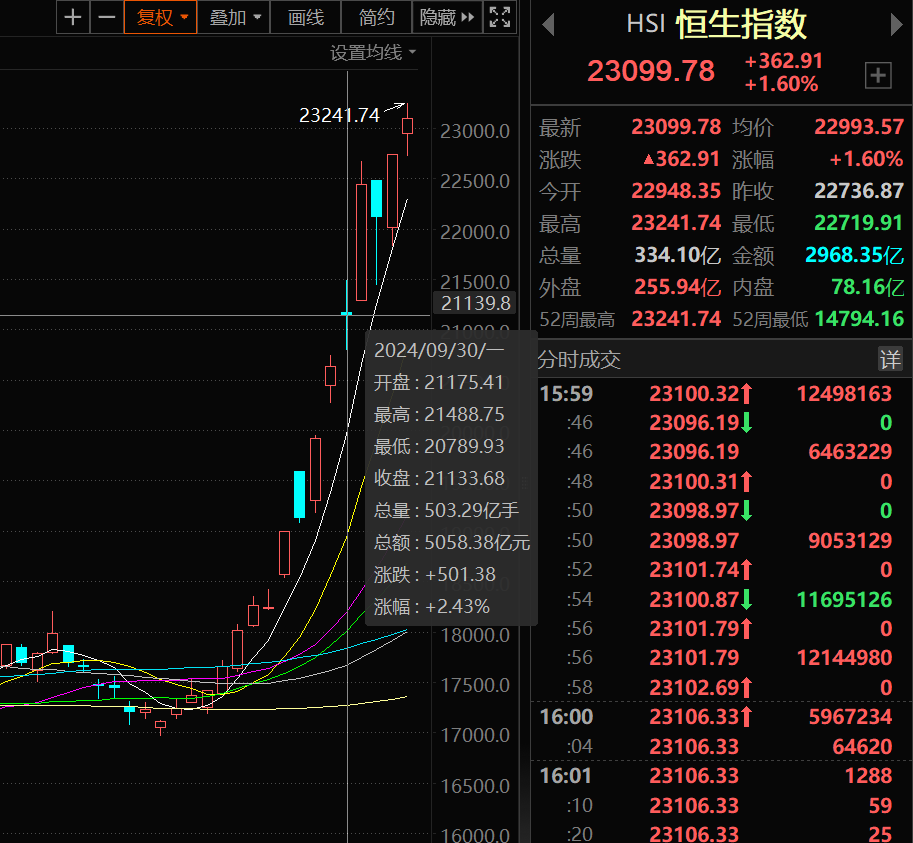
Task: Click tooltip 总额 5058.38亿元
Action: click(x=452, y=543)
